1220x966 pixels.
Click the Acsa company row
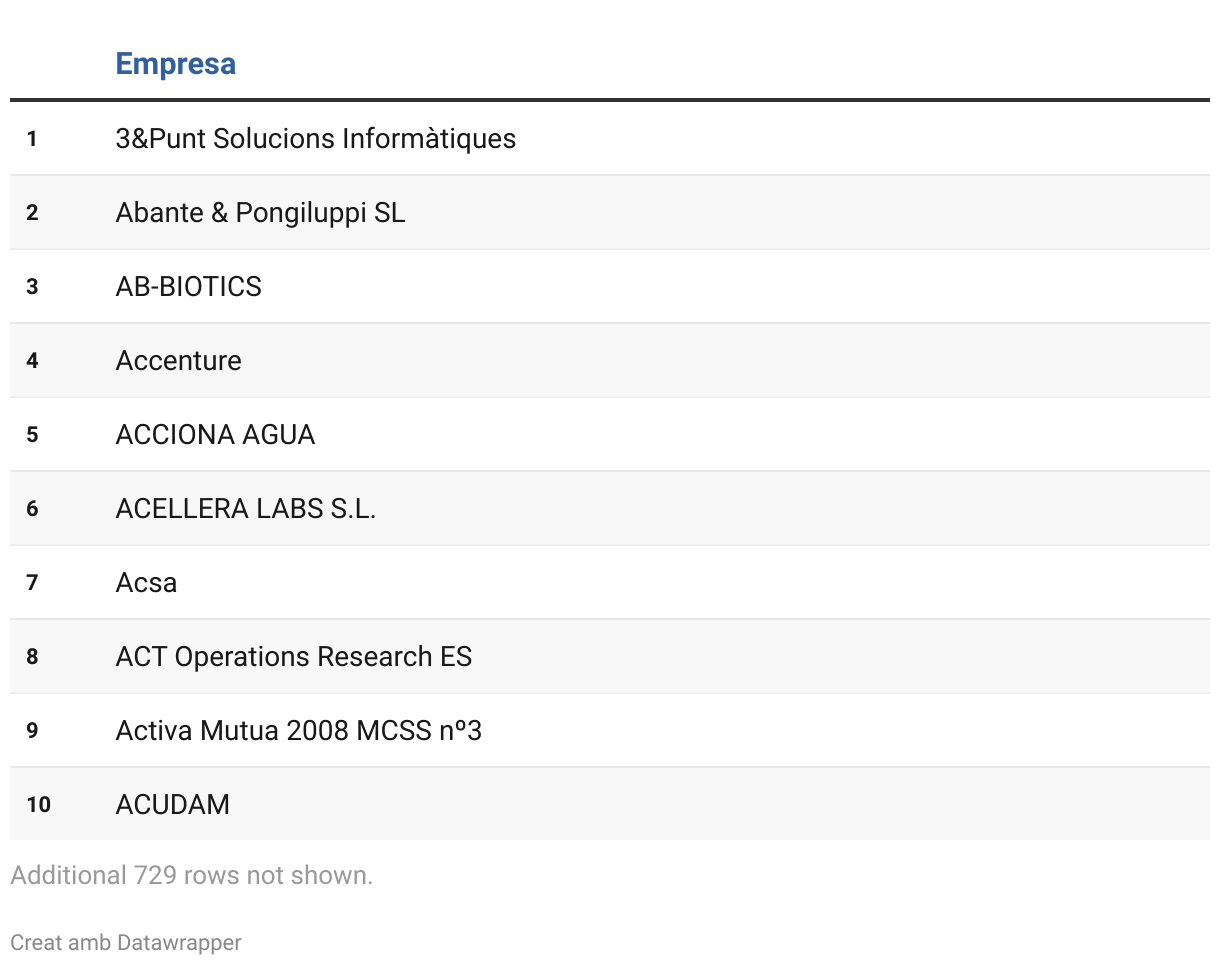[610, 582]
